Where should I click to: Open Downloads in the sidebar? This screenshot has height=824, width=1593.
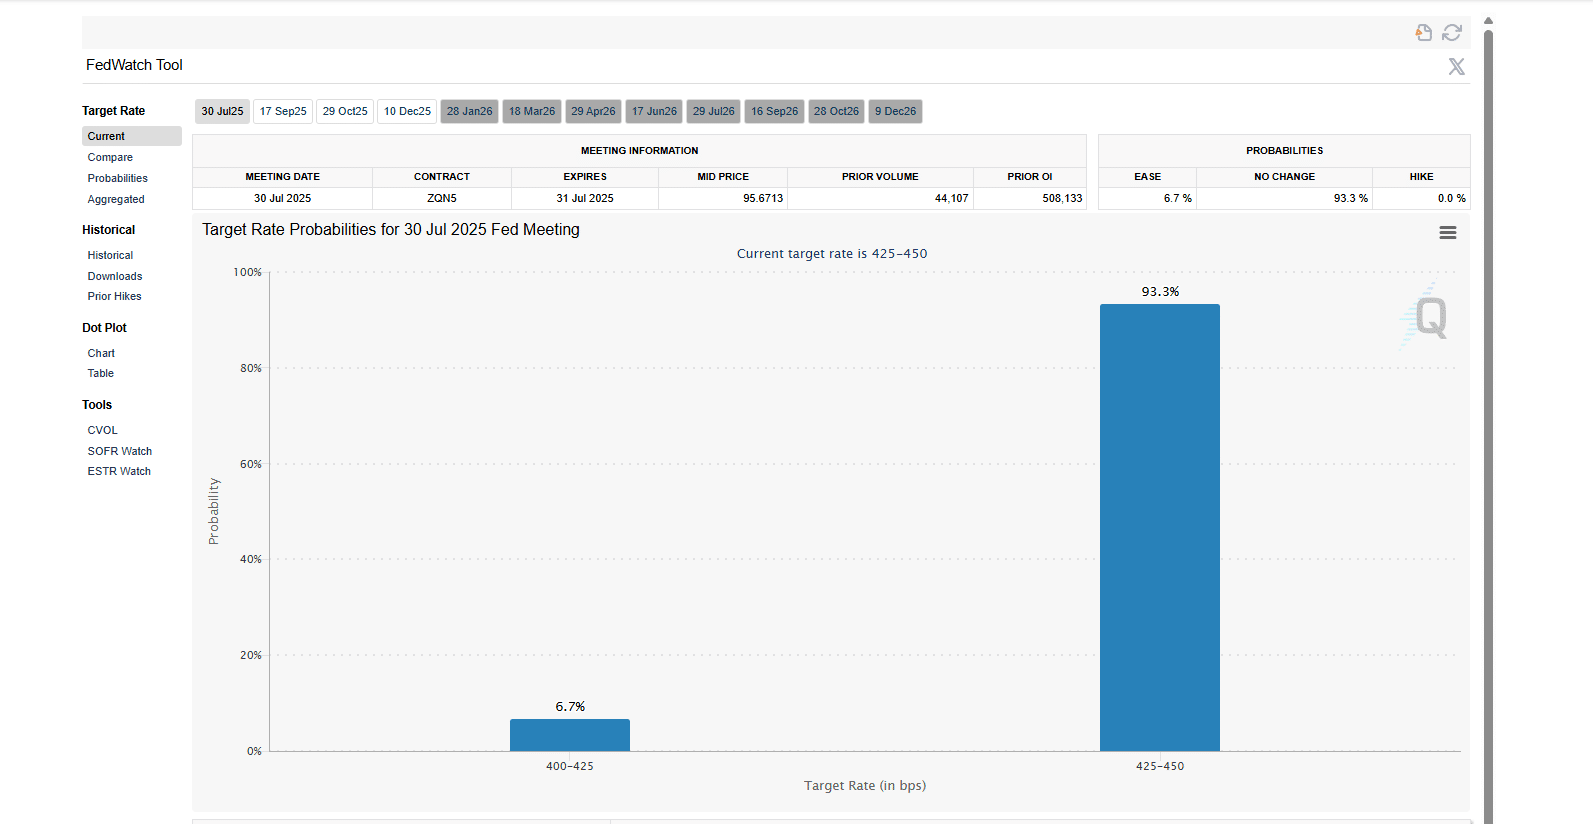(115, 276)
